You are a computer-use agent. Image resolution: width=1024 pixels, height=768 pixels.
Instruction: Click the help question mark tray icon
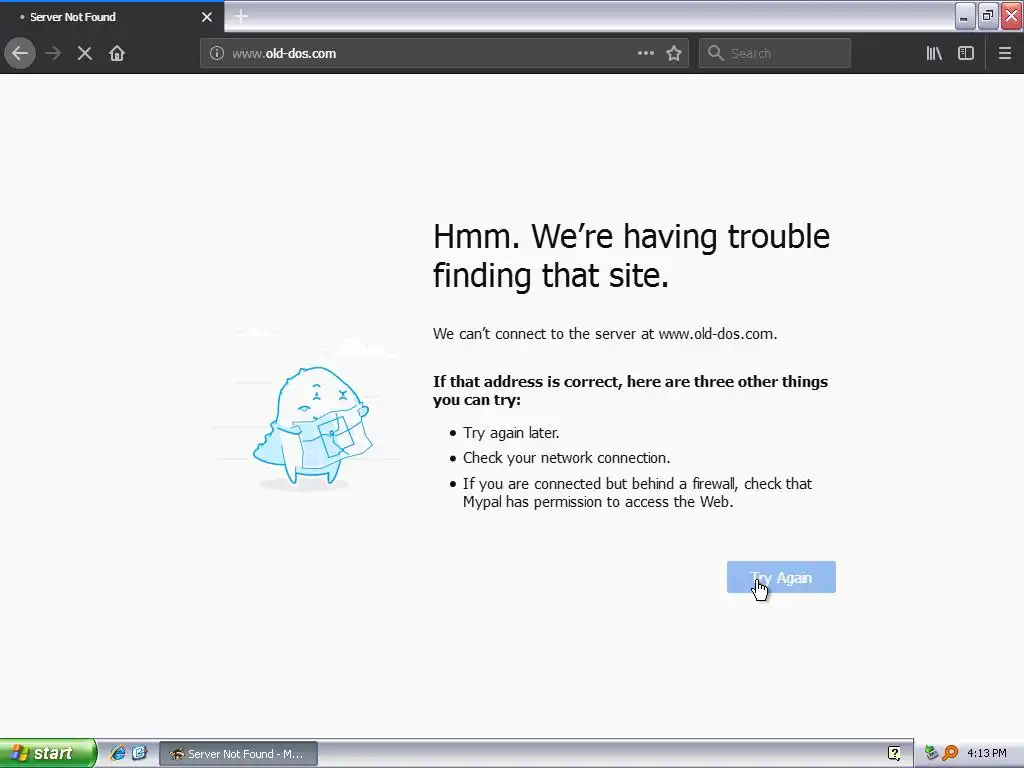[x=894, y=753]
